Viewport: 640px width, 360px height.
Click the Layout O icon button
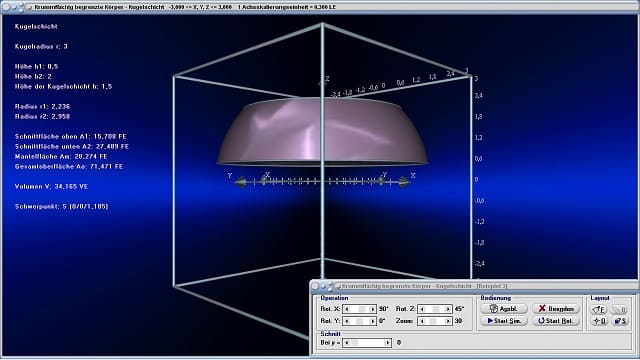(599, 321)
